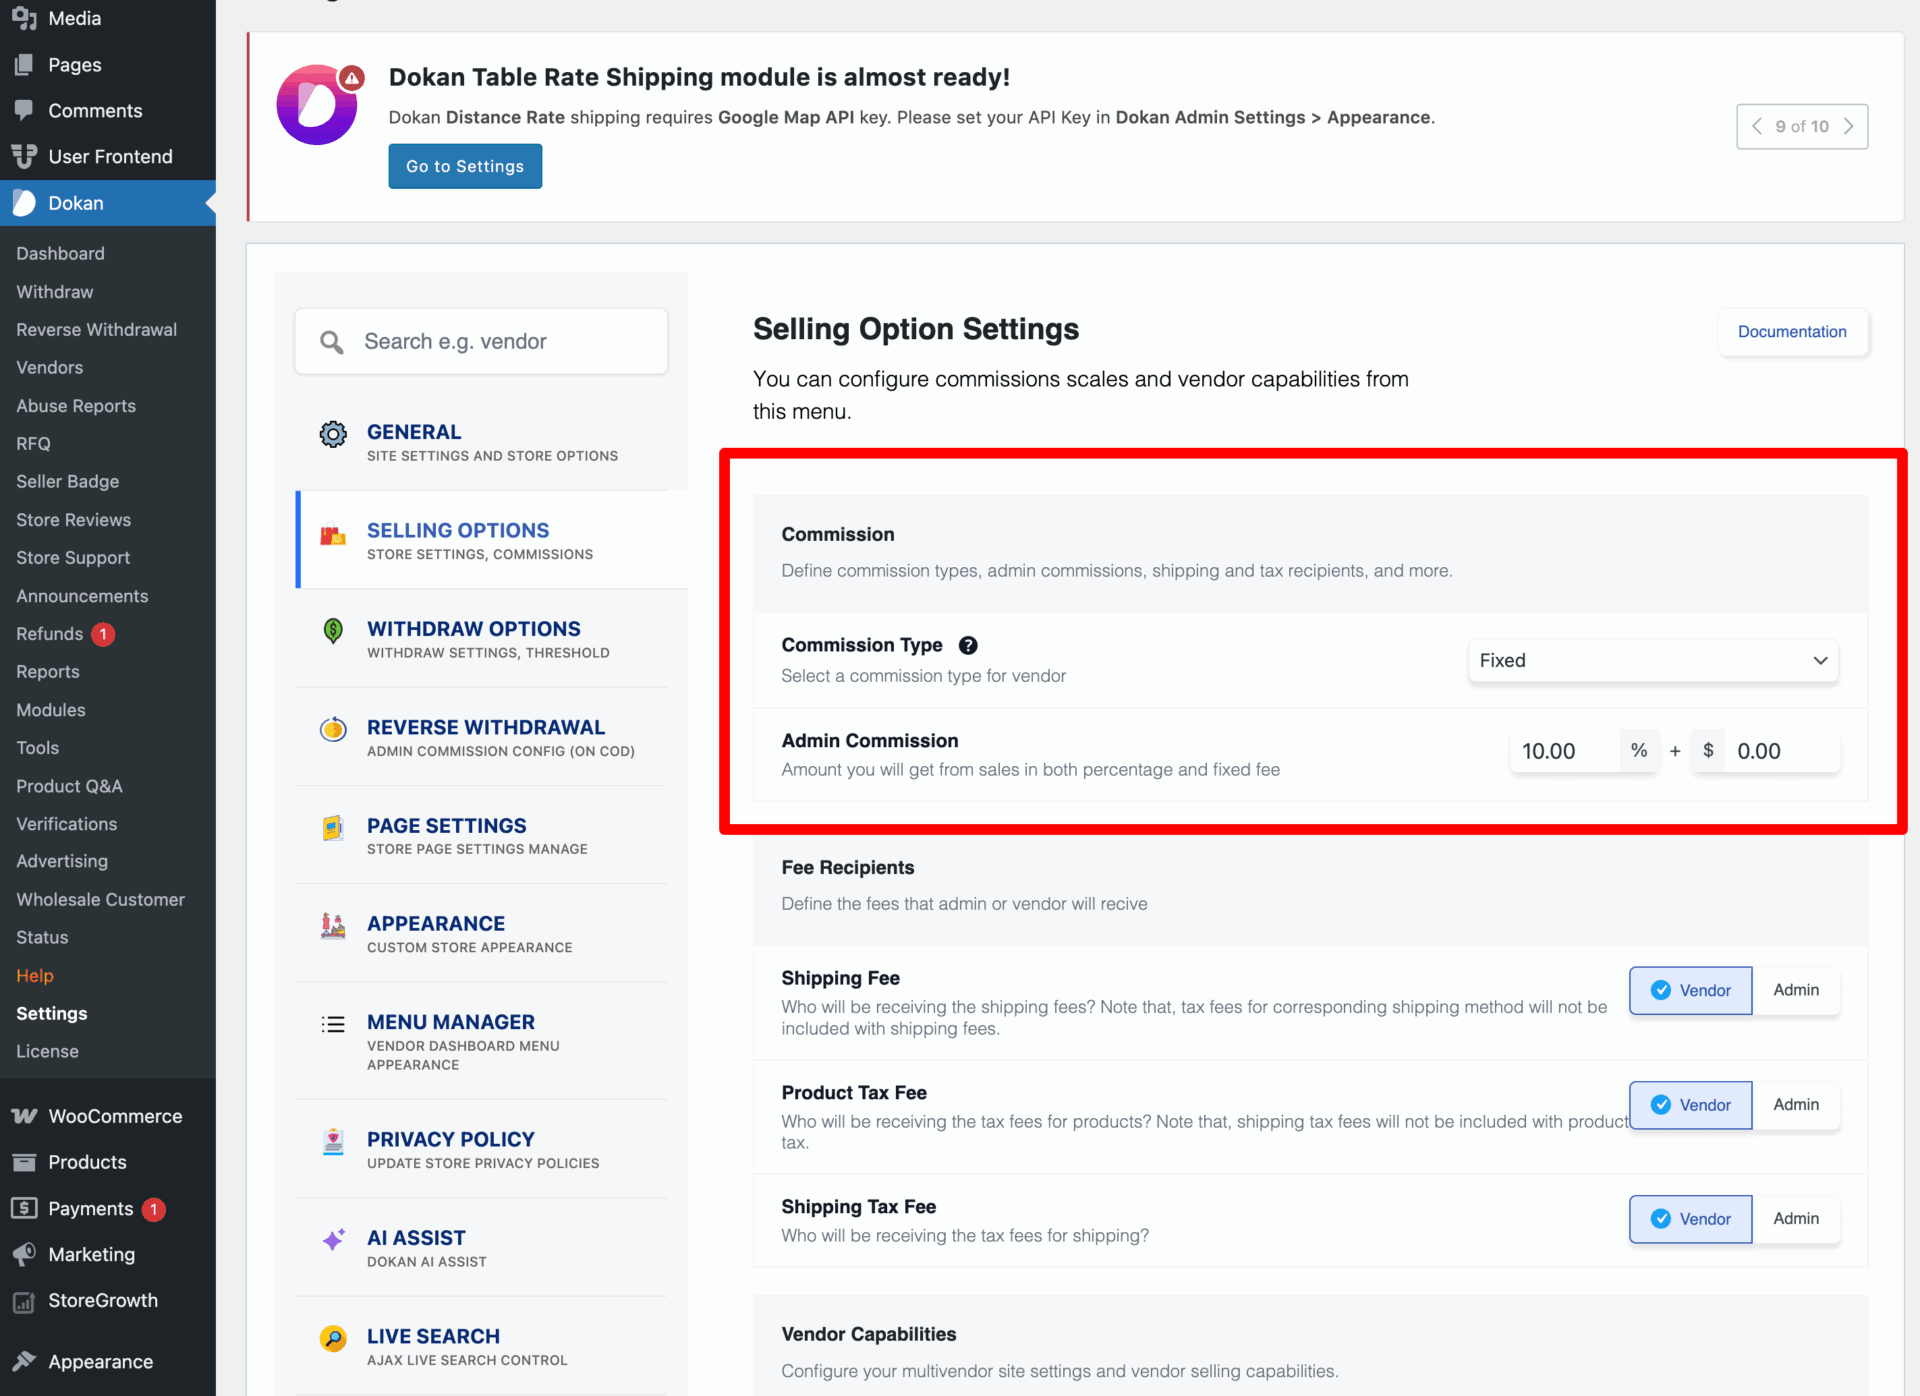Screen dimensions: 1920x1396
Task: Open Verifications submenu item
Action: point(67,824)
